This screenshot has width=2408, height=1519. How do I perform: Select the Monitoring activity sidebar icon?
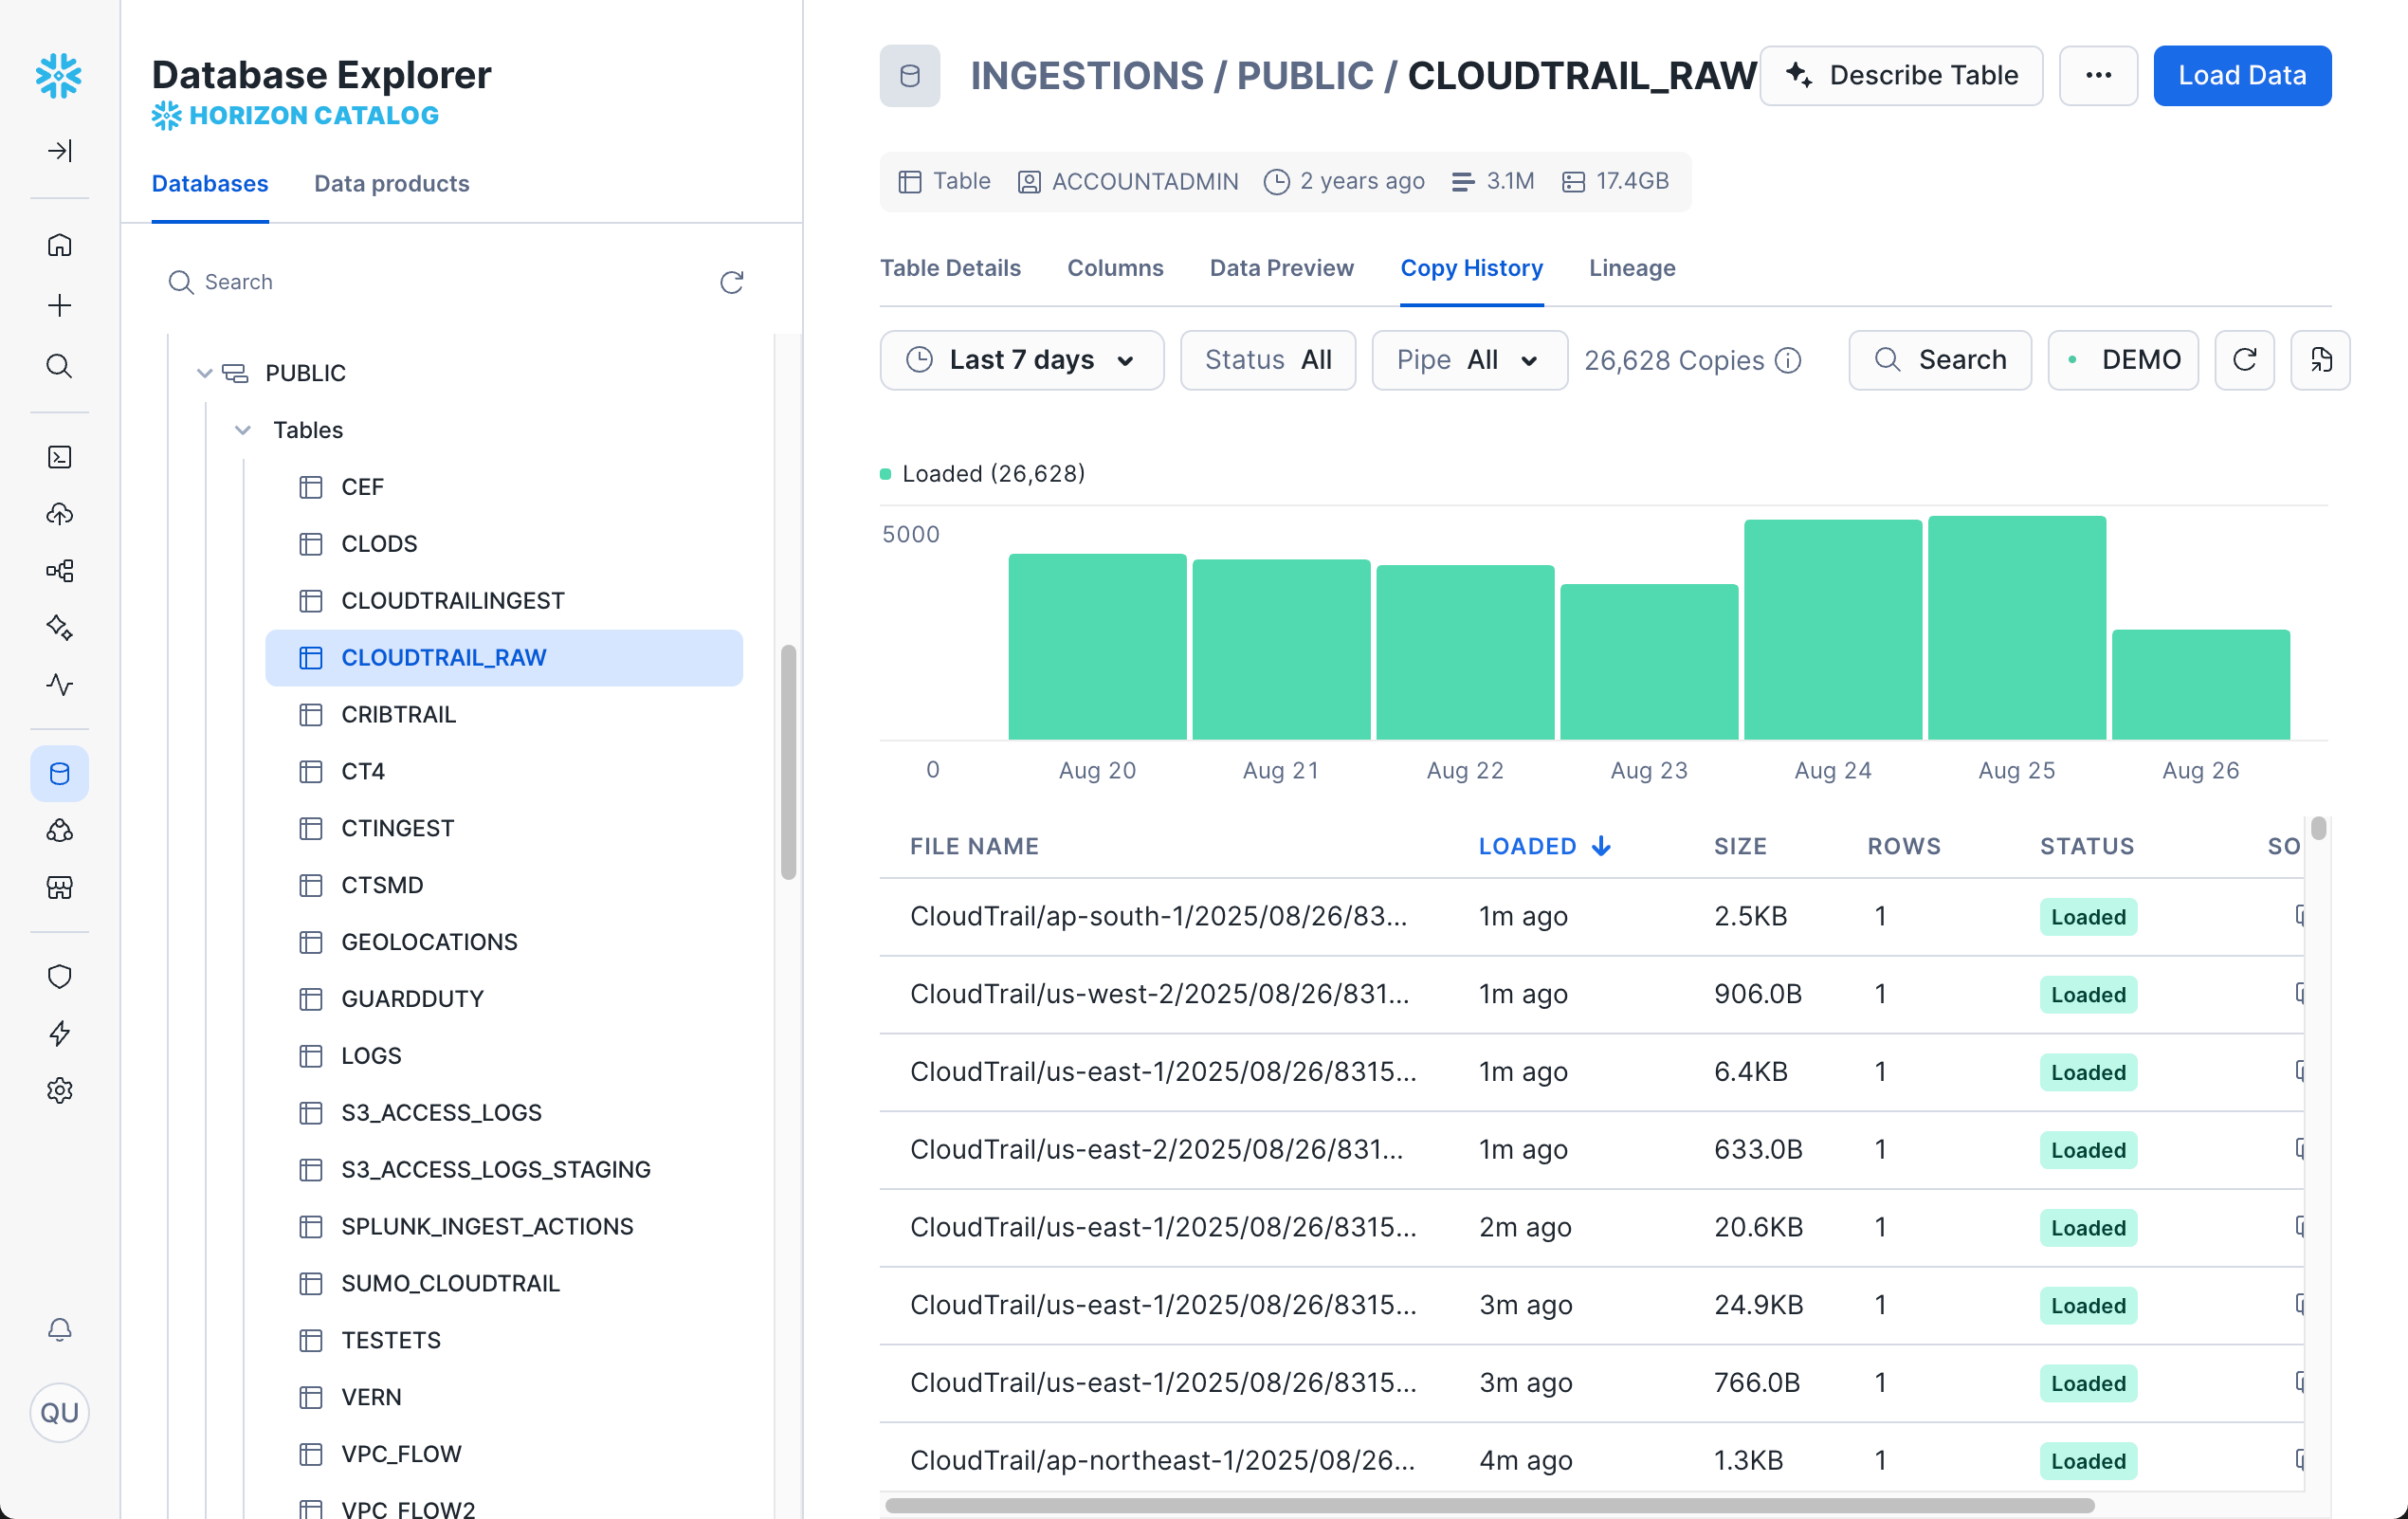[x=59, y=686]
